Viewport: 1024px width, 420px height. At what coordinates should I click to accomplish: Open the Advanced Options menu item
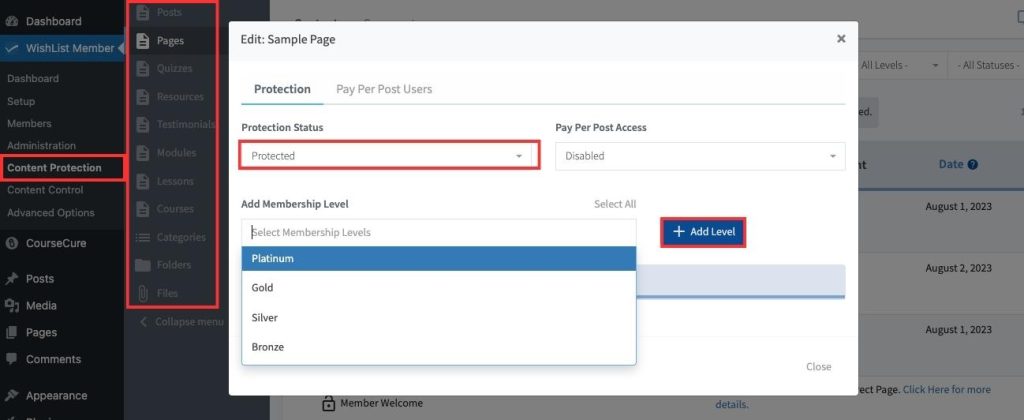coord(50,212)
